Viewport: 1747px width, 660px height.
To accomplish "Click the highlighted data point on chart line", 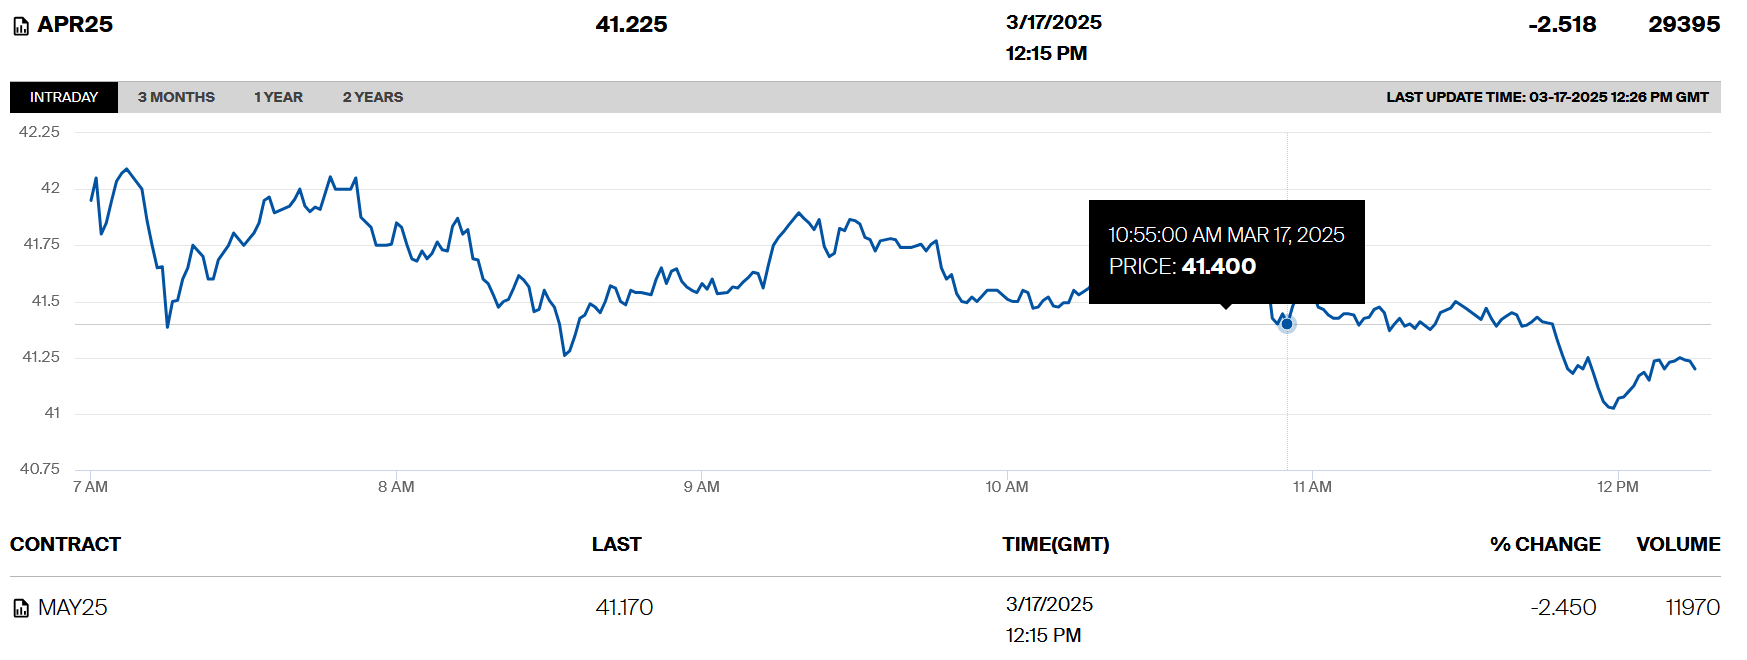I will click(x=1287, y=324).
